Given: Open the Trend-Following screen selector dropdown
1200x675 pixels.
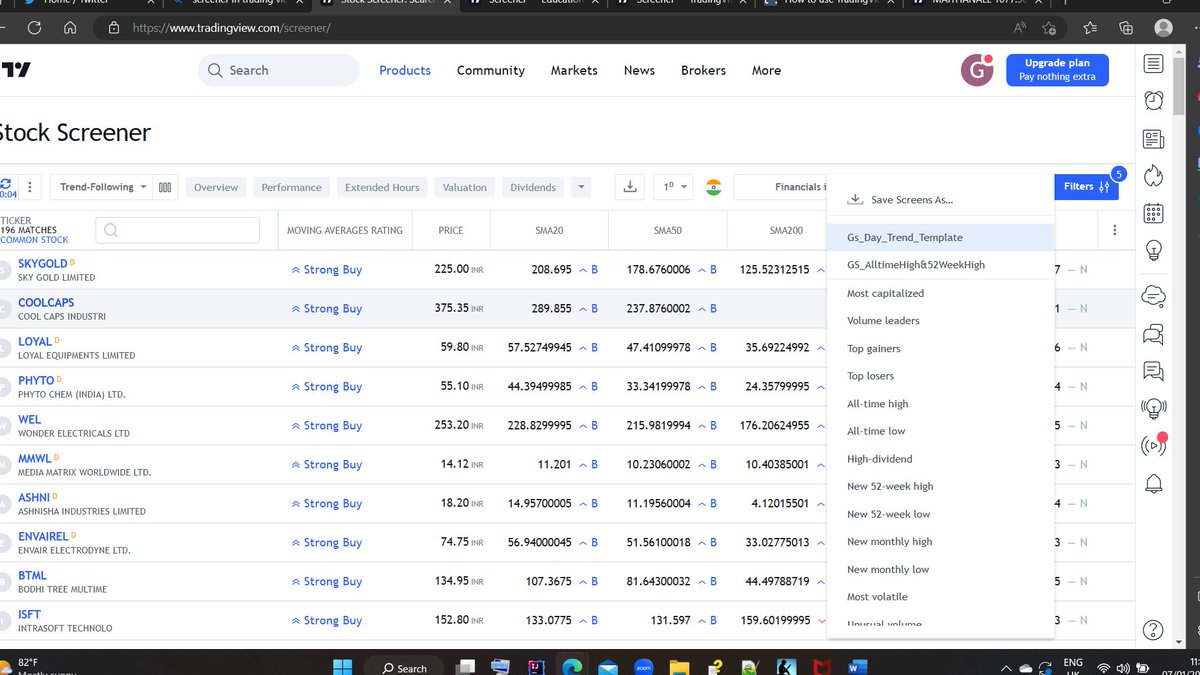Looking at the screenshot, I should (99, 186).
